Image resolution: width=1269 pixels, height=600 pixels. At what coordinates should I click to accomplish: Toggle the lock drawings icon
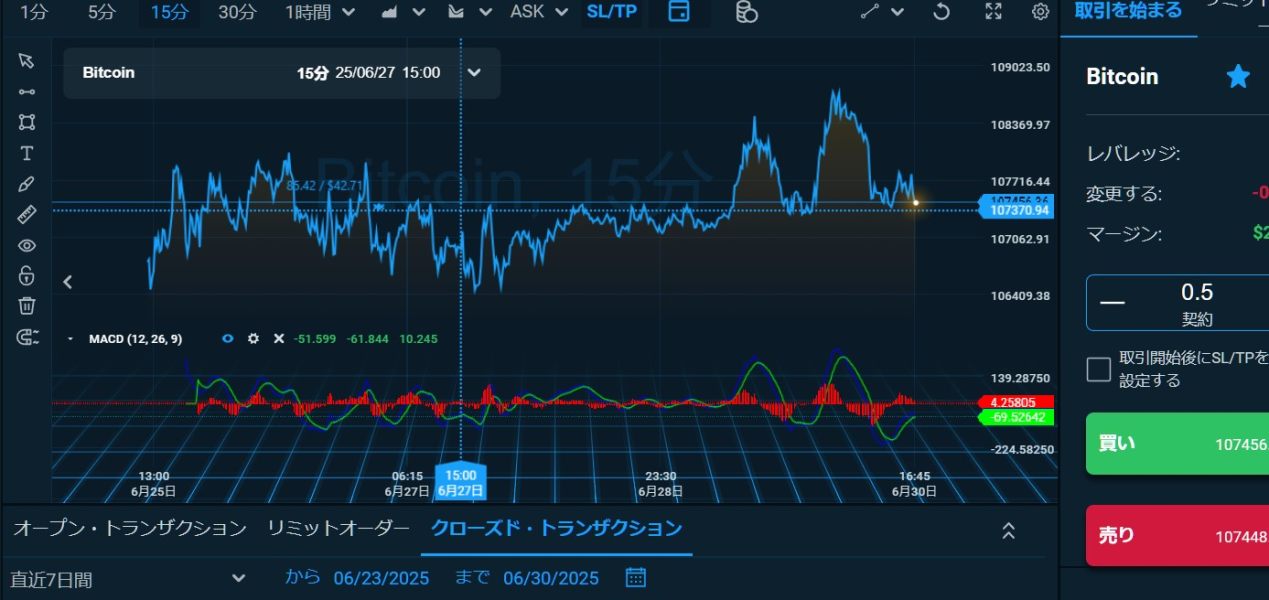27,275
